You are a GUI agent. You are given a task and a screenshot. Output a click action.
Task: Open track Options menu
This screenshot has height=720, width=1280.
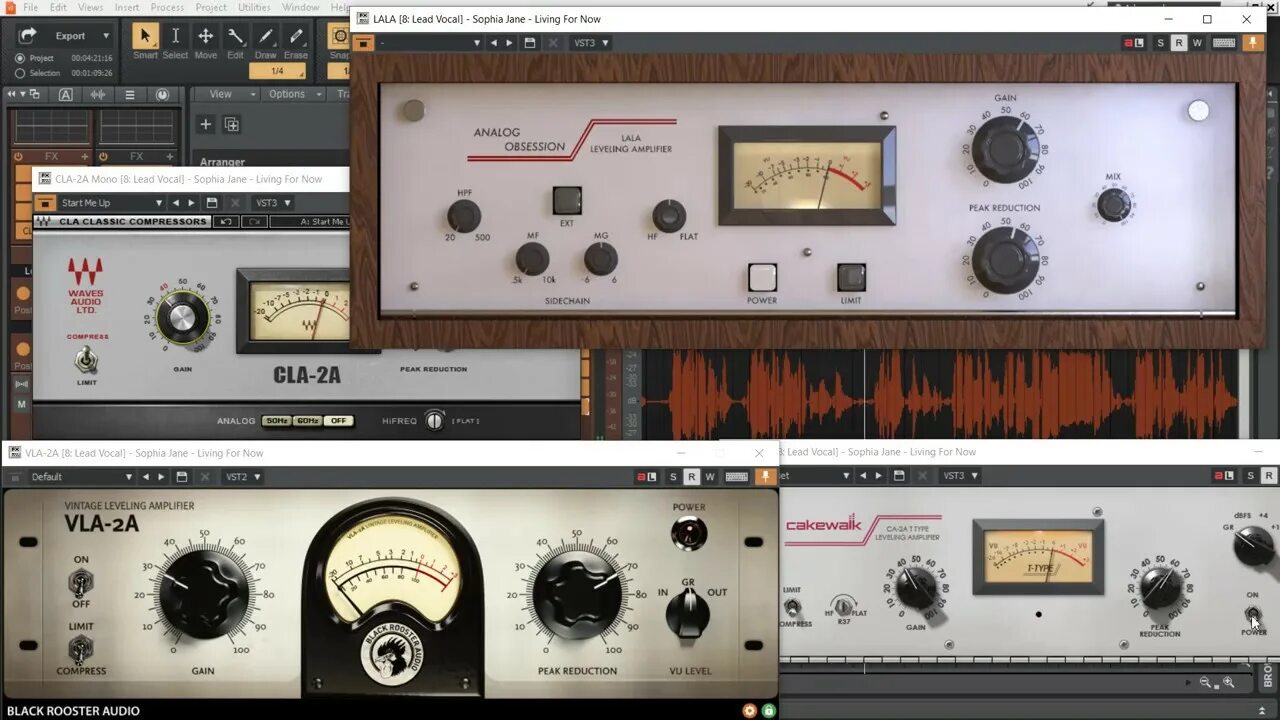pos(294,94)
